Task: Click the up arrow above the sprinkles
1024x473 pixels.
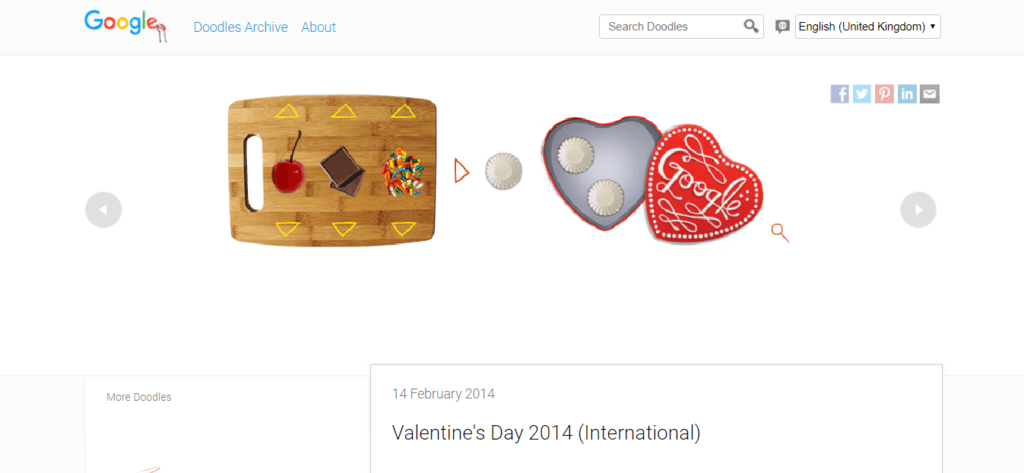Action: (403, 110)
